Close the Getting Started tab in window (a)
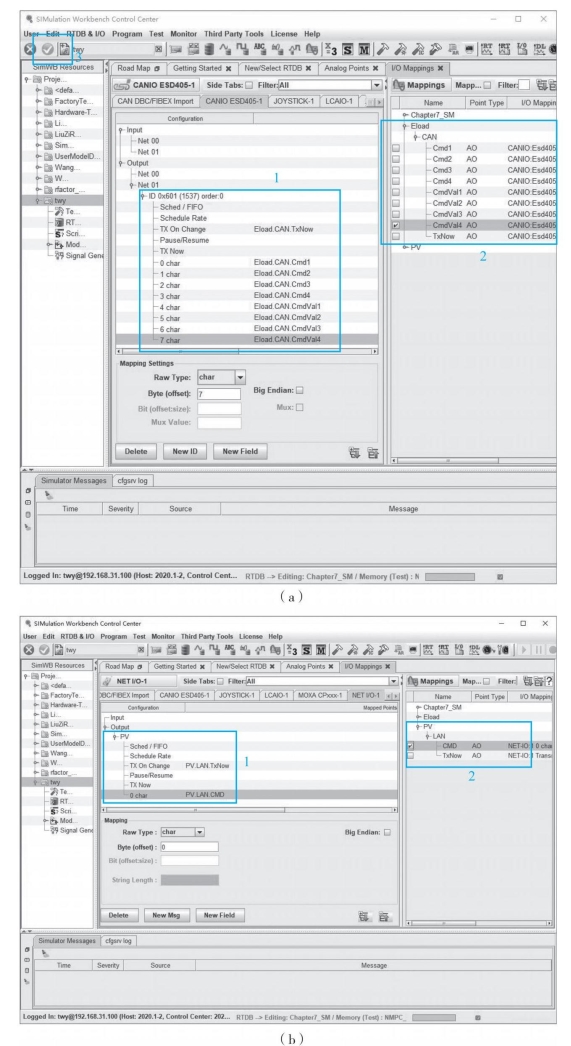The height and width of the screenshot is (1046, 571). tap(228, 68)
